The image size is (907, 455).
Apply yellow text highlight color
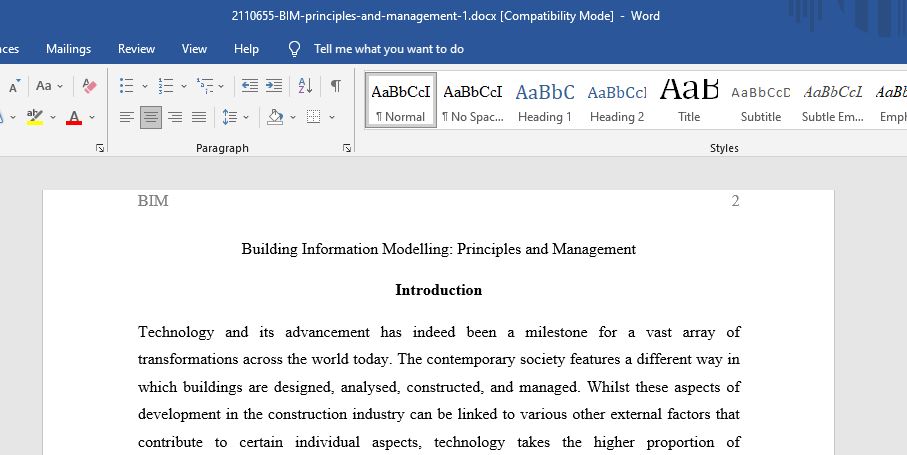tap(35, 117)
